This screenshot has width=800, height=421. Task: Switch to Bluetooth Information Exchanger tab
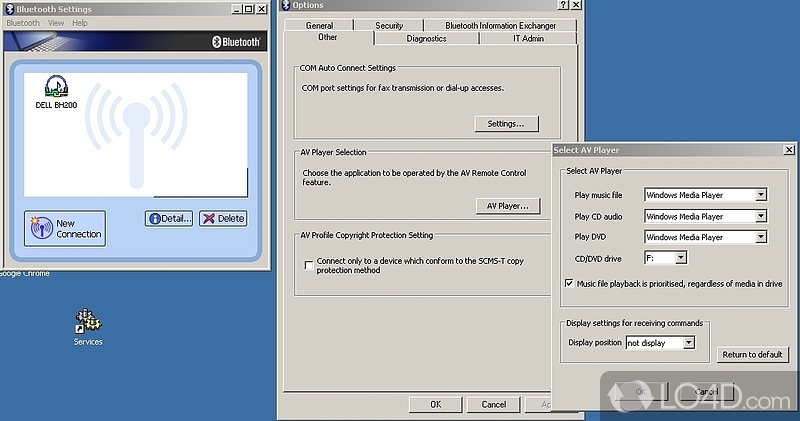pos(501,25)
